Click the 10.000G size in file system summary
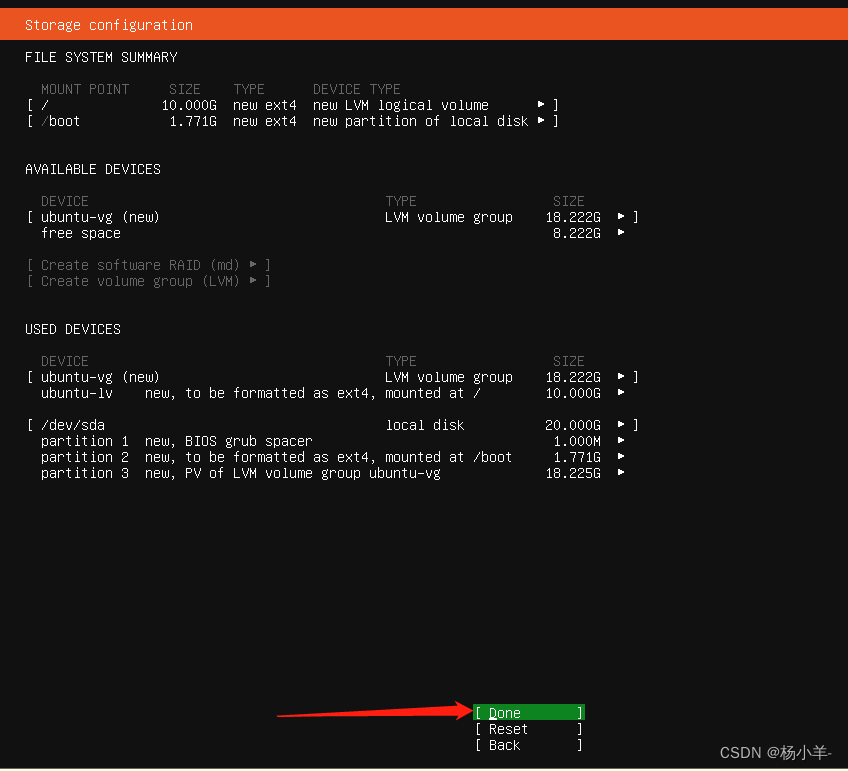The height and width of the screenshot is (771, 848). (189, 105)
